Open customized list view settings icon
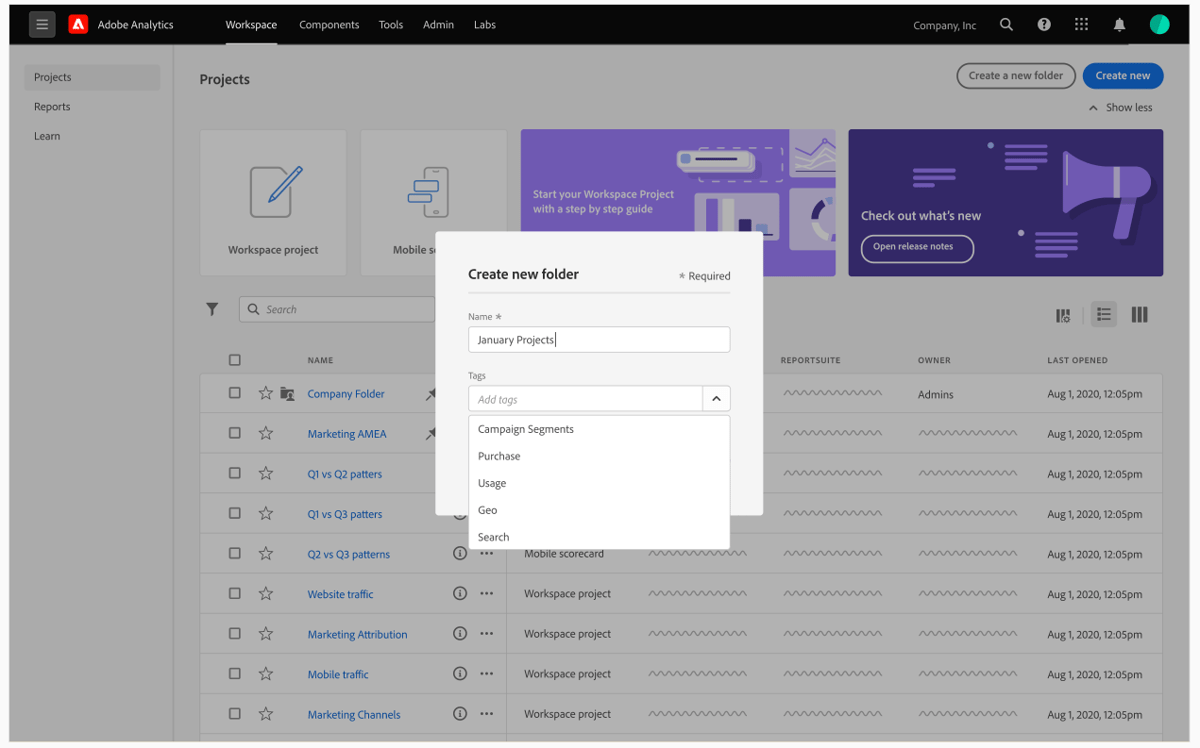 point(1063,314)
